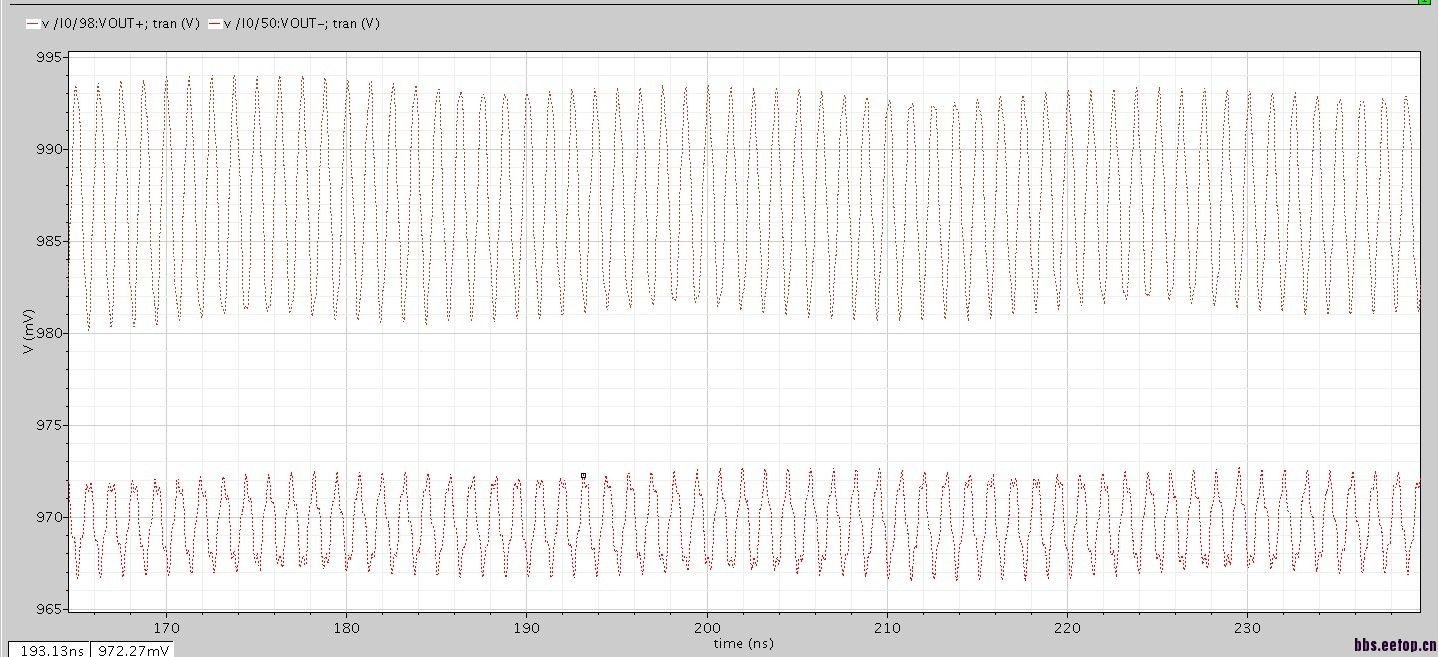Click the 972.27mV cursor voltage readout
Image resolution: width=1439 pixels, height=657 pixels.
(132, 650)
